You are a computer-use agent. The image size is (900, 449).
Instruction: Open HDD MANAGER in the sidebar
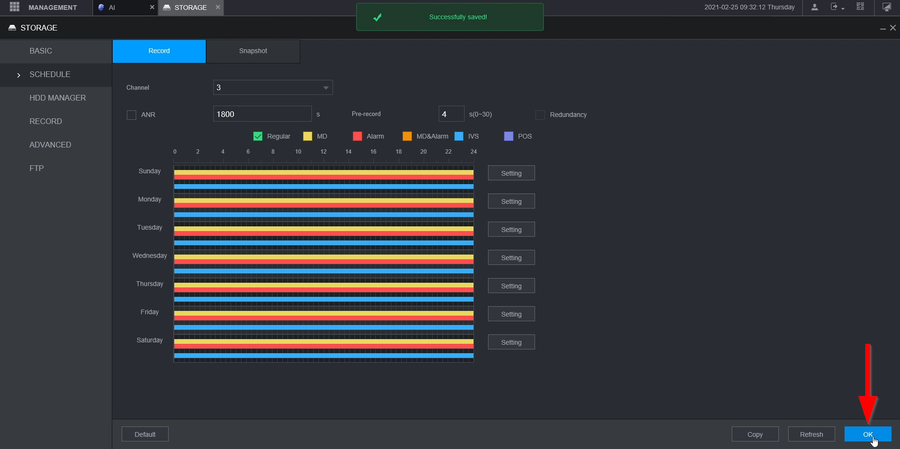point(57,98)
